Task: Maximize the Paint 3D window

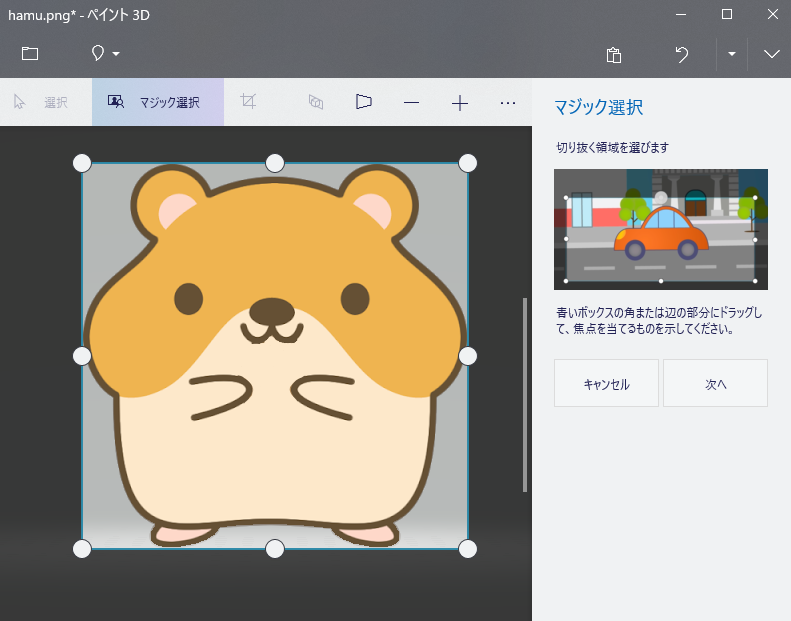Action: pos(727,14)
